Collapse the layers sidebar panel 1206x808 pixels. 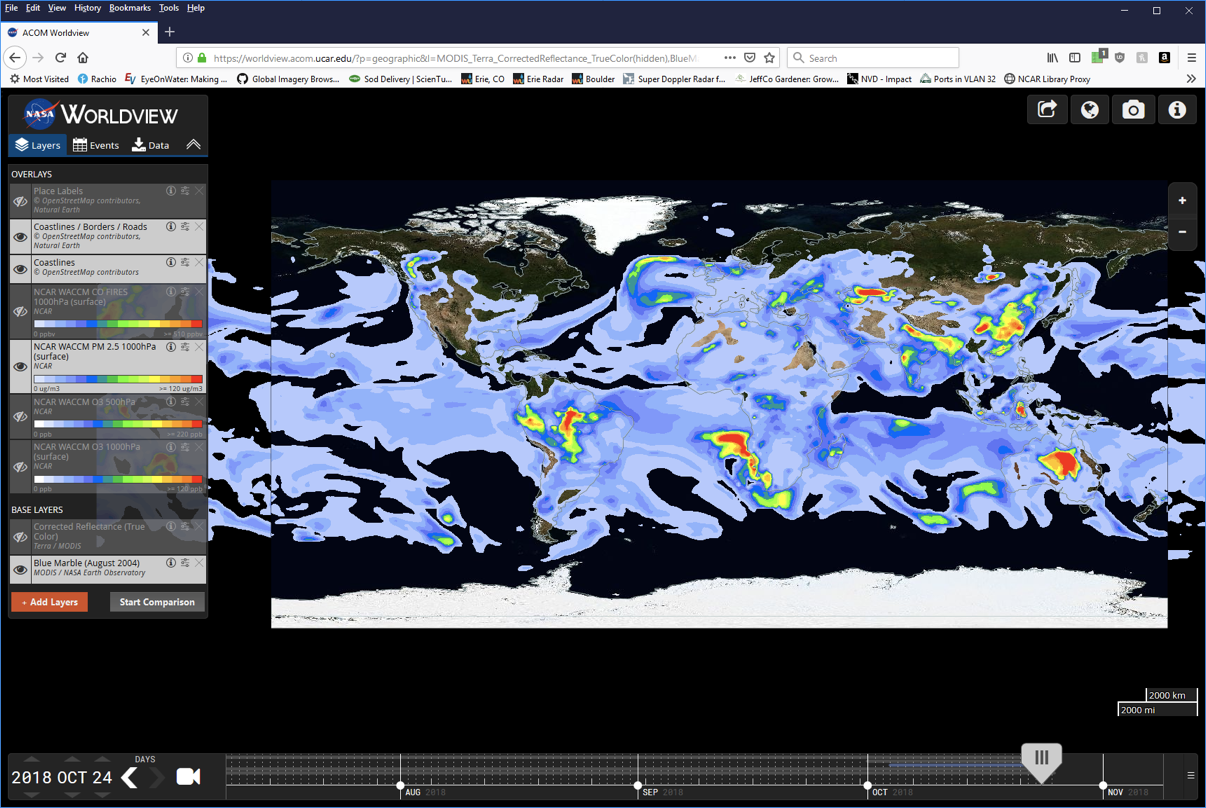[193, 145]
